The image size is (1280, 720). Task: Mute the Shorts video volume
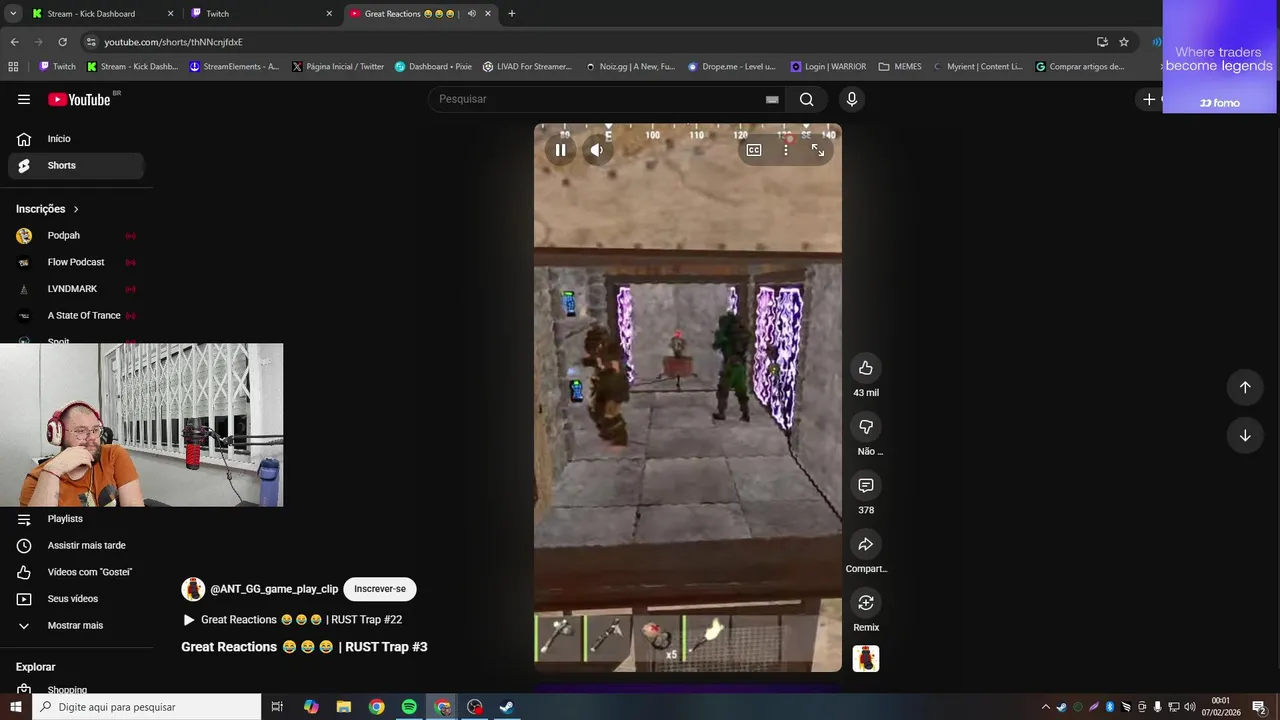pos(597,150)
